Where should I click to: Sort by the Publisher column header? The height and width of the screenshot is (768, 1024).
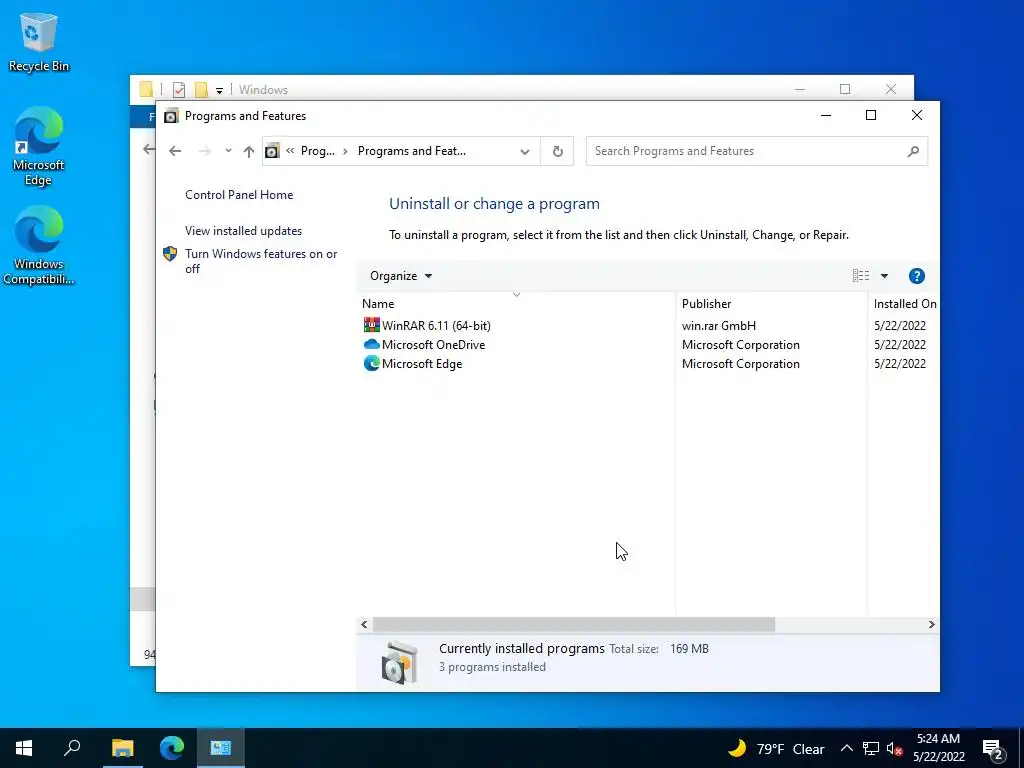771,304
